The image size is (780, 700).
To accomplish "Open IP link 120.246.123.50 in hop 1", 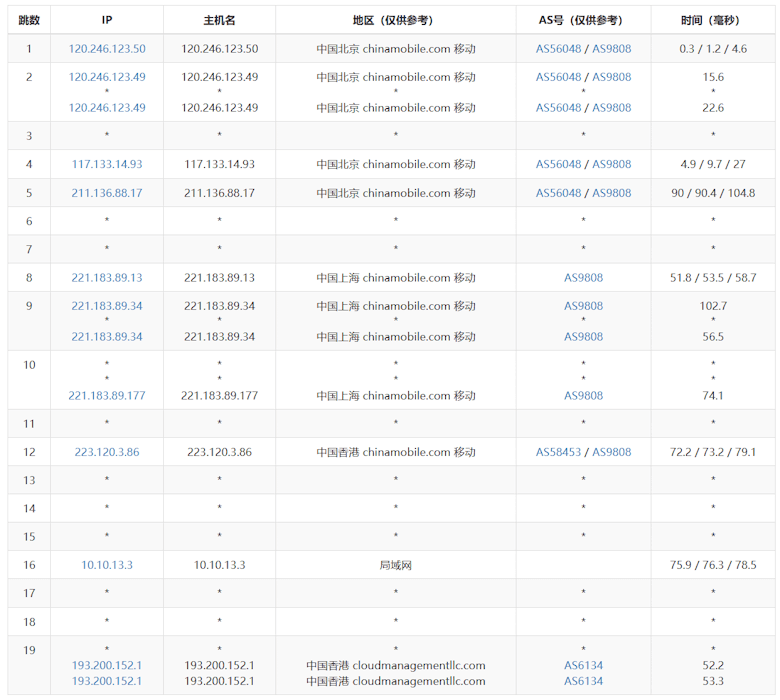I will (x=107, y=49).
